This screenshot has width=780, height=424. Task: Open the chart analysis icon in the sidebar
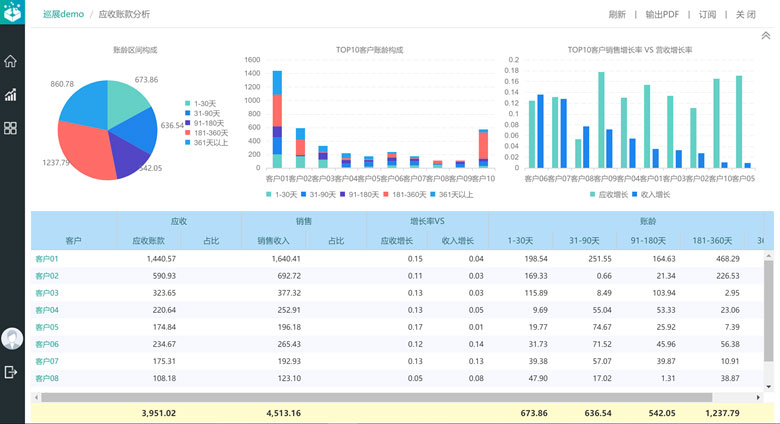coord(11,95)
